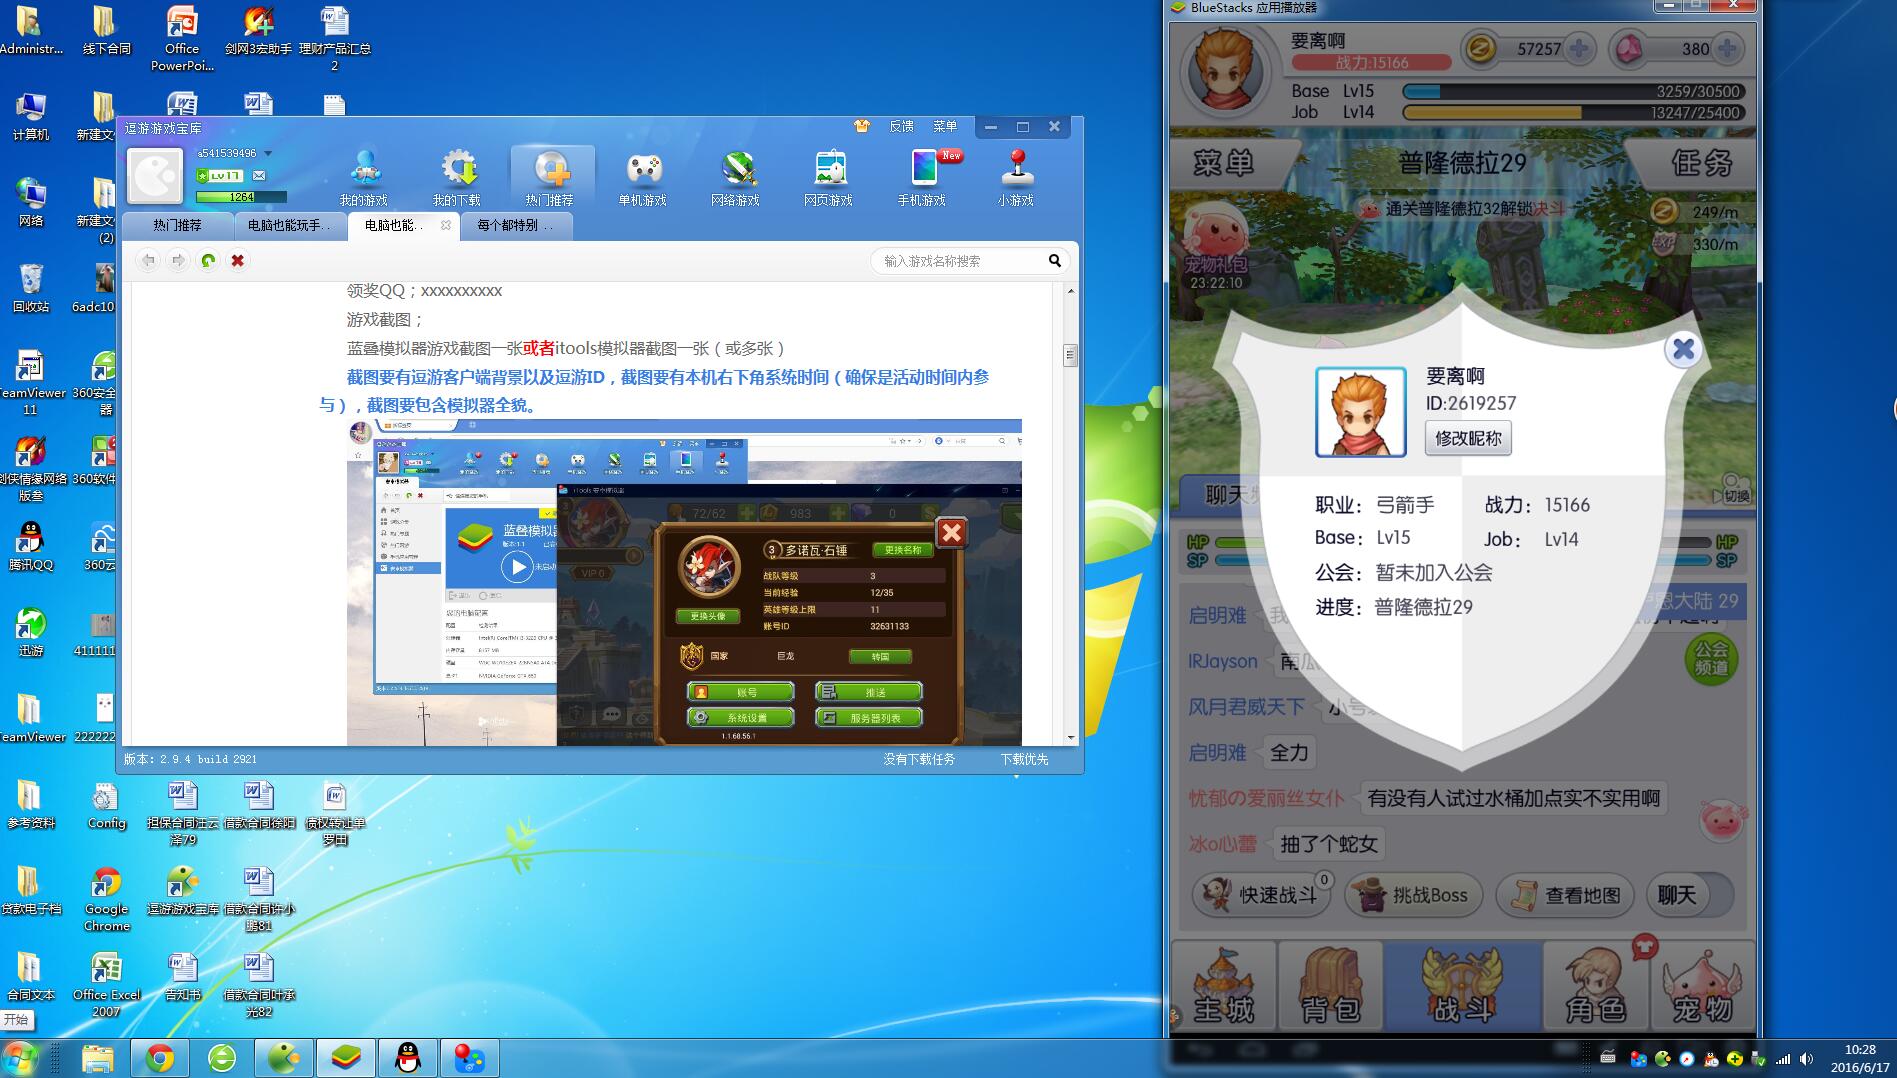Click the 战力:15166 red label
Image resolution: width=1897 pixels, height=1078 pixels.
pos(1371,62)
